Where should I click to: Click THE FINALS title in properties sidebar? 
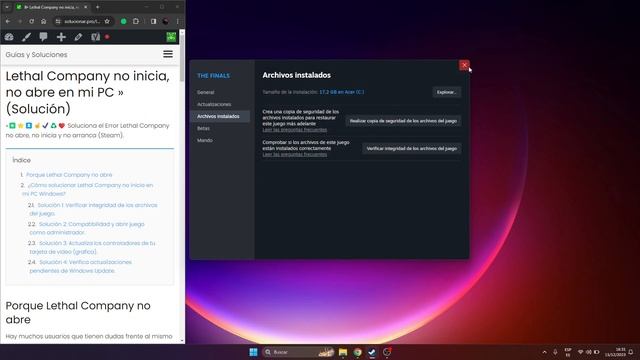213,76
